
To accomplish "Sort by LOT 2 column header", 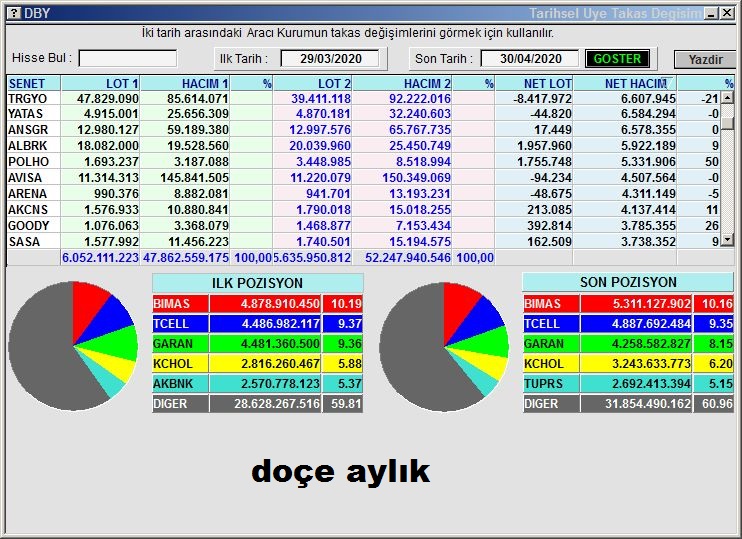I will click(x=313, y=84).
